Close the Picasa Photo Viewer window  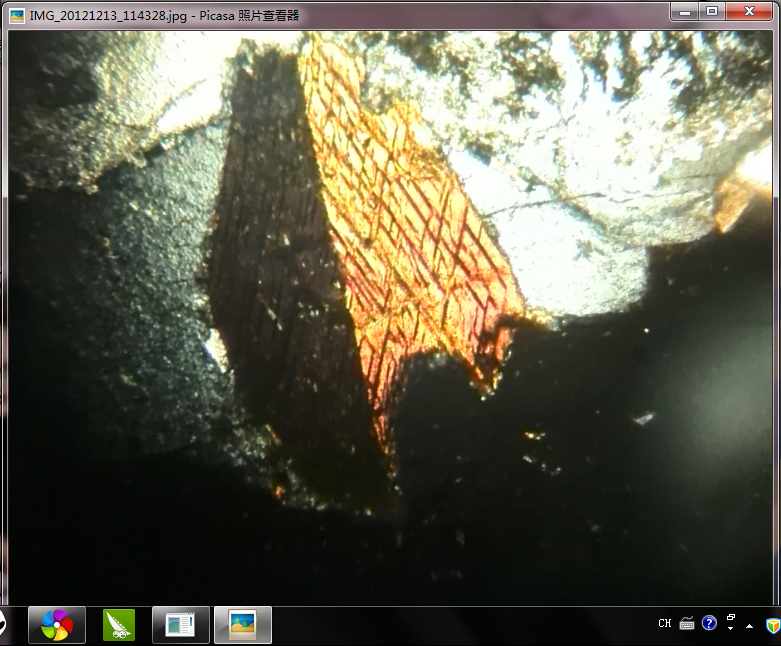tap(749, 11)
